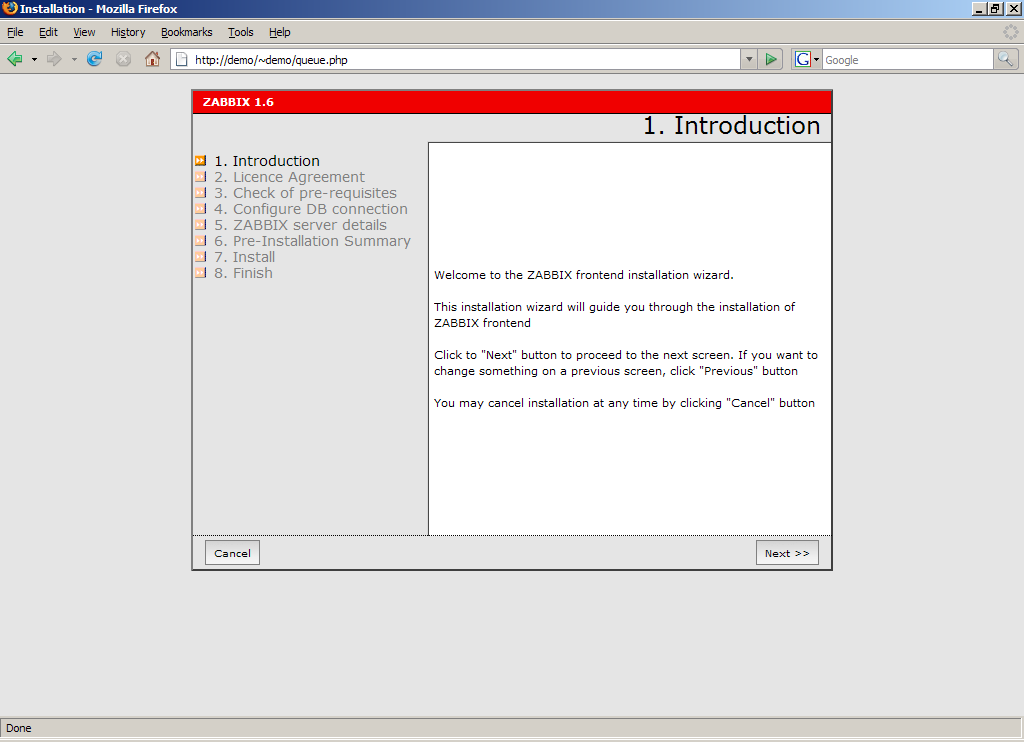Select the 4. Configure DB connection text
This screenshot has height=742, width=1024.
311,209
